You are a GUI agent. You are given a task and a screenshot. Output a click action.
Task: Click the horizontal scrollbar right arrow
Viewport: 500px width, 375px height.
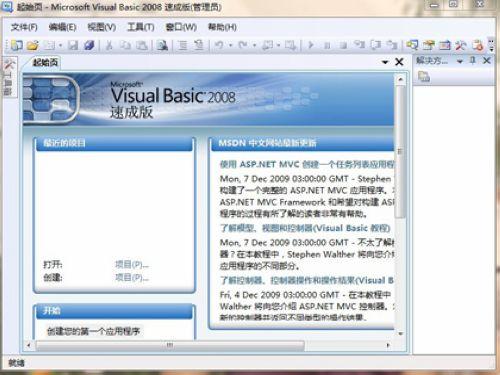tap(388, 345)
